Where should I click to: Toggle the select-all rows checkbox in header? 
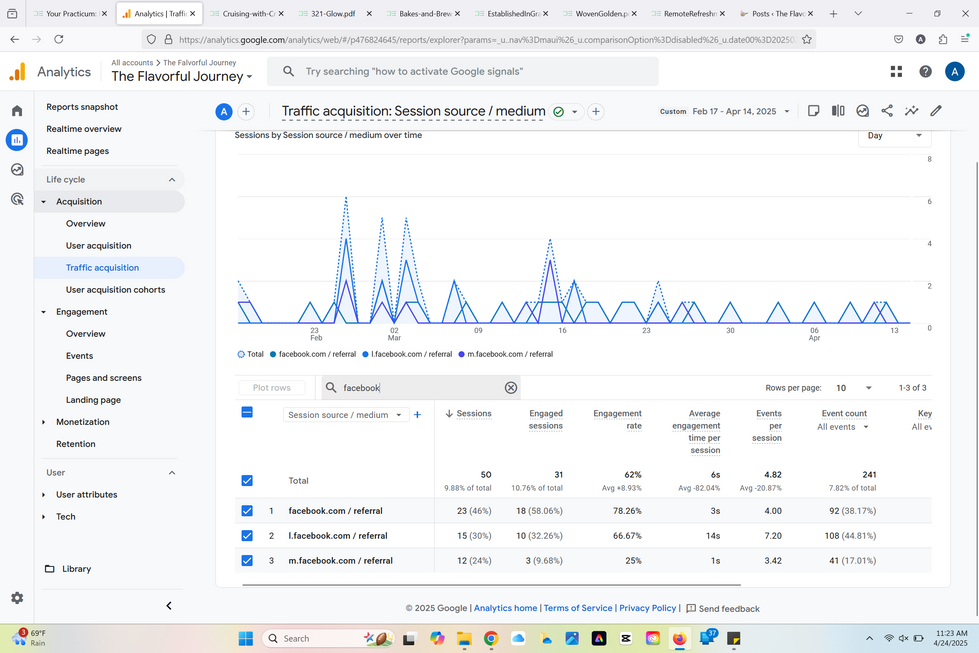click(247, 412)
